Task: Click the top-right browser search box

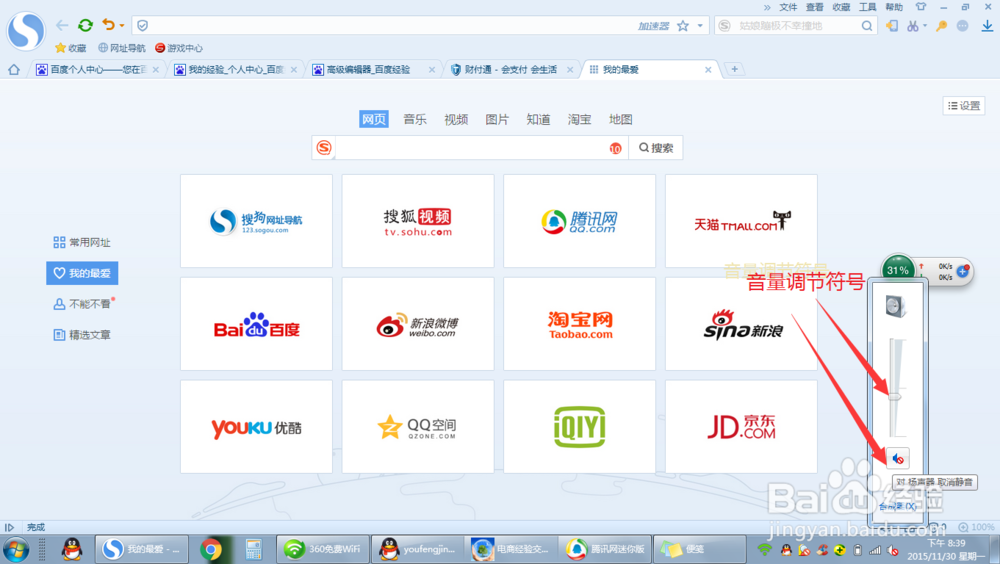Action: [797, 26]
